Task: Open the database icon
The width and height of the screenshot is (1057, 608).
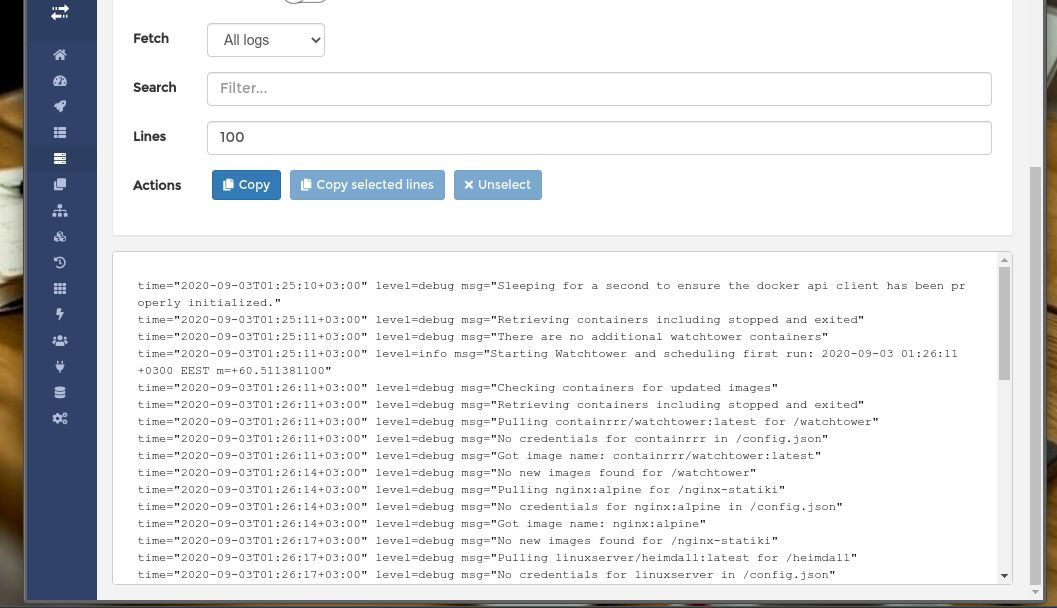Action: [x=60, y=392]
